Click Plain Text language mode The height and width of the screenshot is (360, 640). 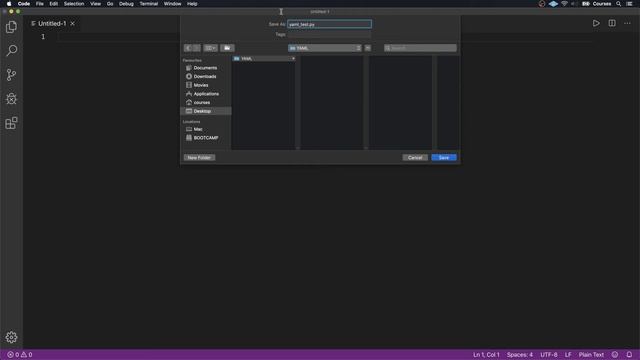(x=591, y=355)
